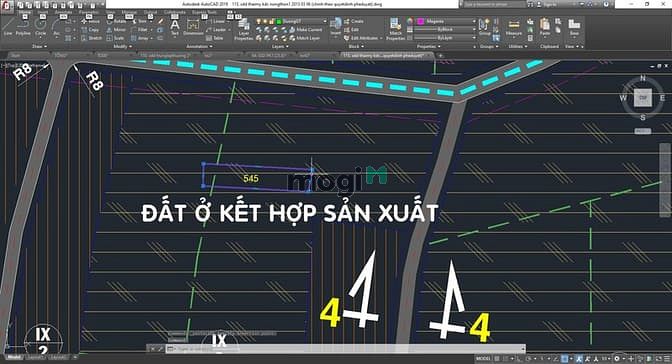Switch to the Home ribbon tab
The image size is (672, 364).
25,12
